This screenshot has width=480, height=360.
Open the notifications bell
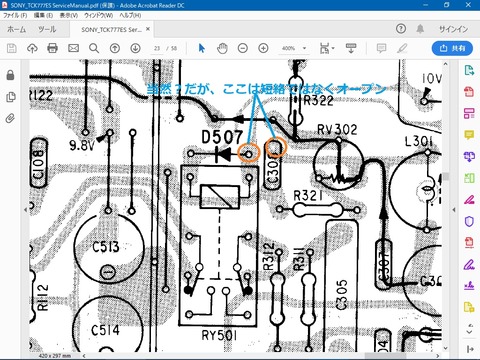coord(420,29)
